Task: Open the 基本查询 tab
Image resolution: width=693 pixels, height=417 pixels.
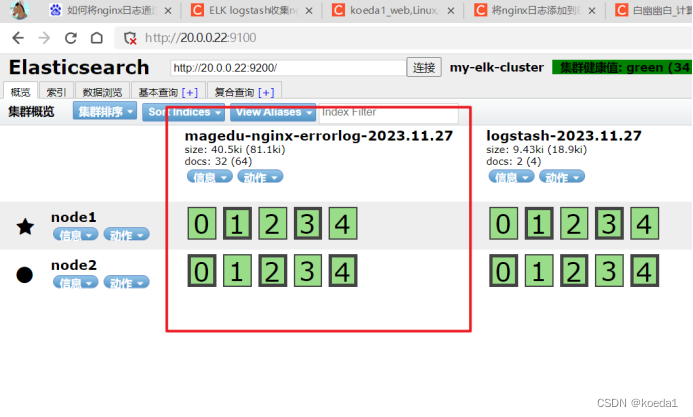Action: point(159,92)
